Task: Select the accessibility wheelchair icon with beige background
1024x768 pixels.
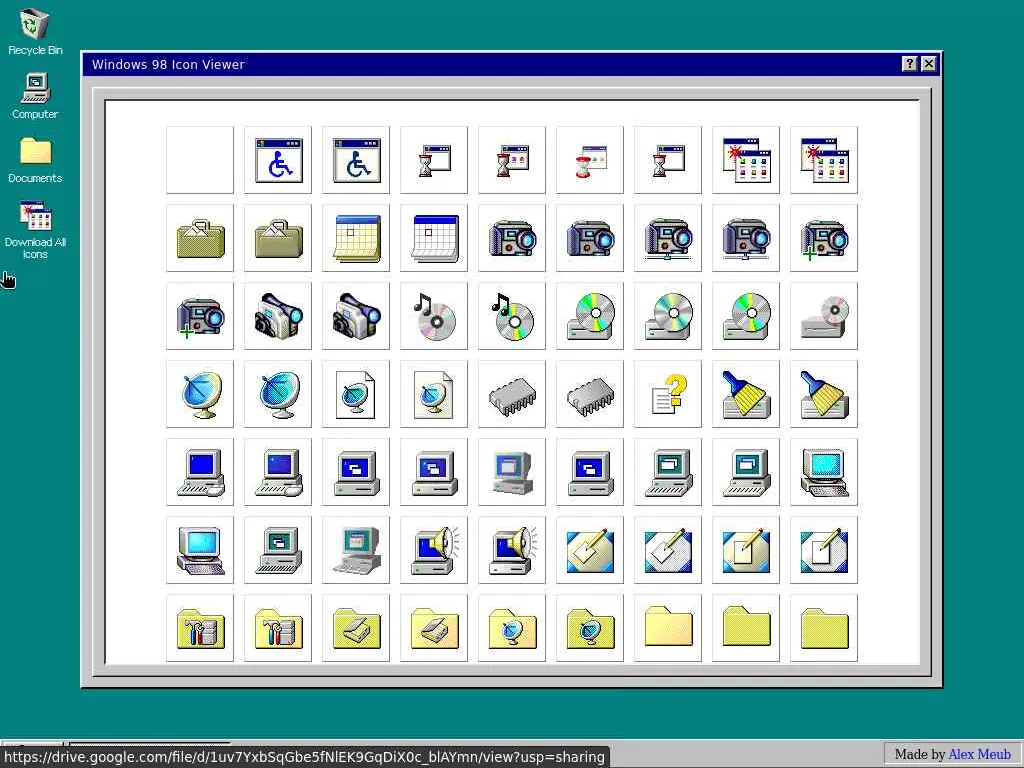Action: click(x=356, y=160)
